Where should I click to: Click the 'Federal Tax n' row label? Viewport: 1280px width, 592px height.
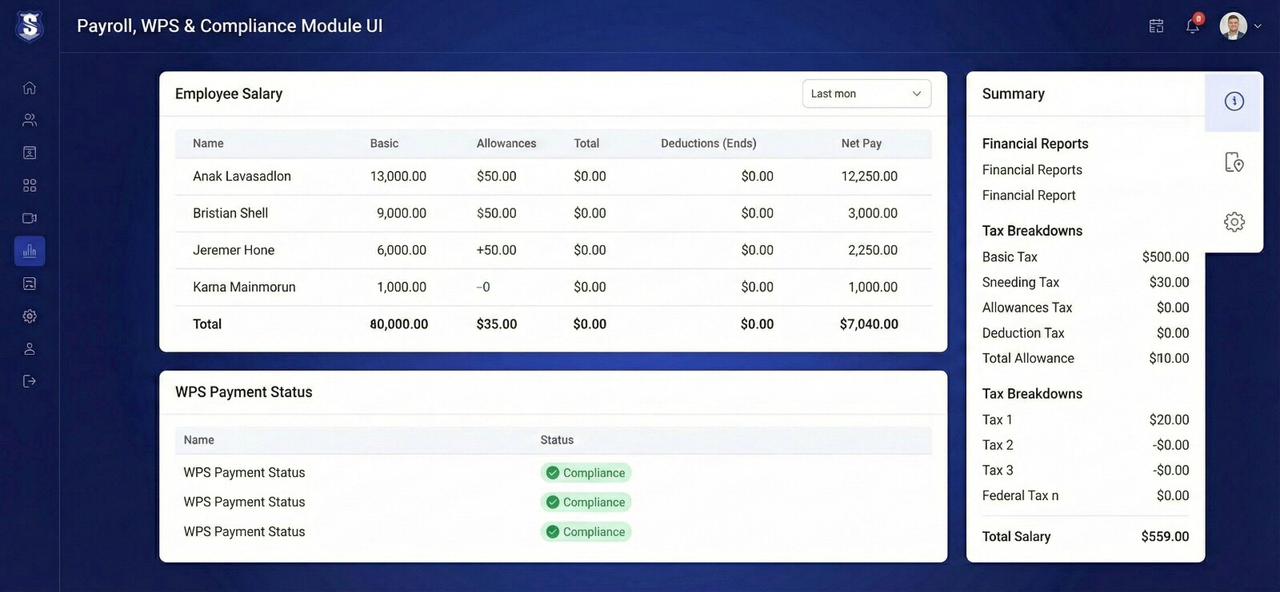click(1020, 496)
